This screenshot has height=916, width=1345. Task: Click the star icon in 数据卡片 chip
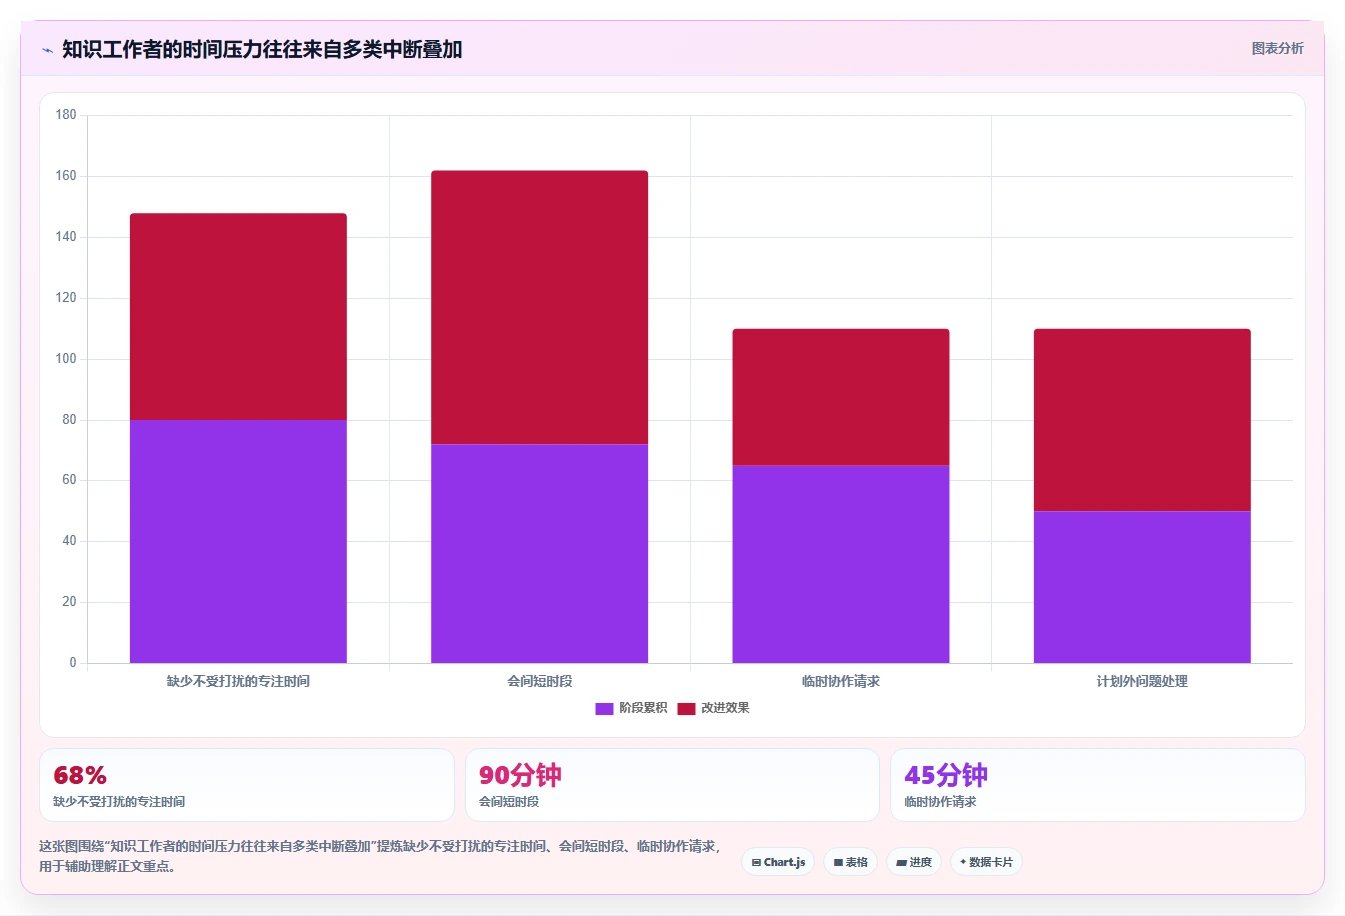click(x=963, y=861)
